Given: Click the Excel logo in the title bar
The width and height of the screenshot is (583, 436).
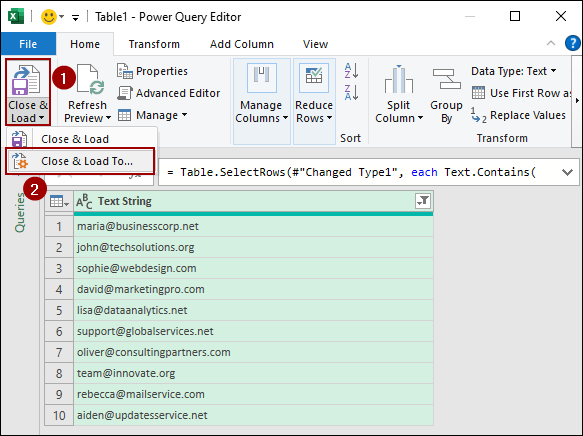Looking at the screenshot, I should click(x=16, y=17).
